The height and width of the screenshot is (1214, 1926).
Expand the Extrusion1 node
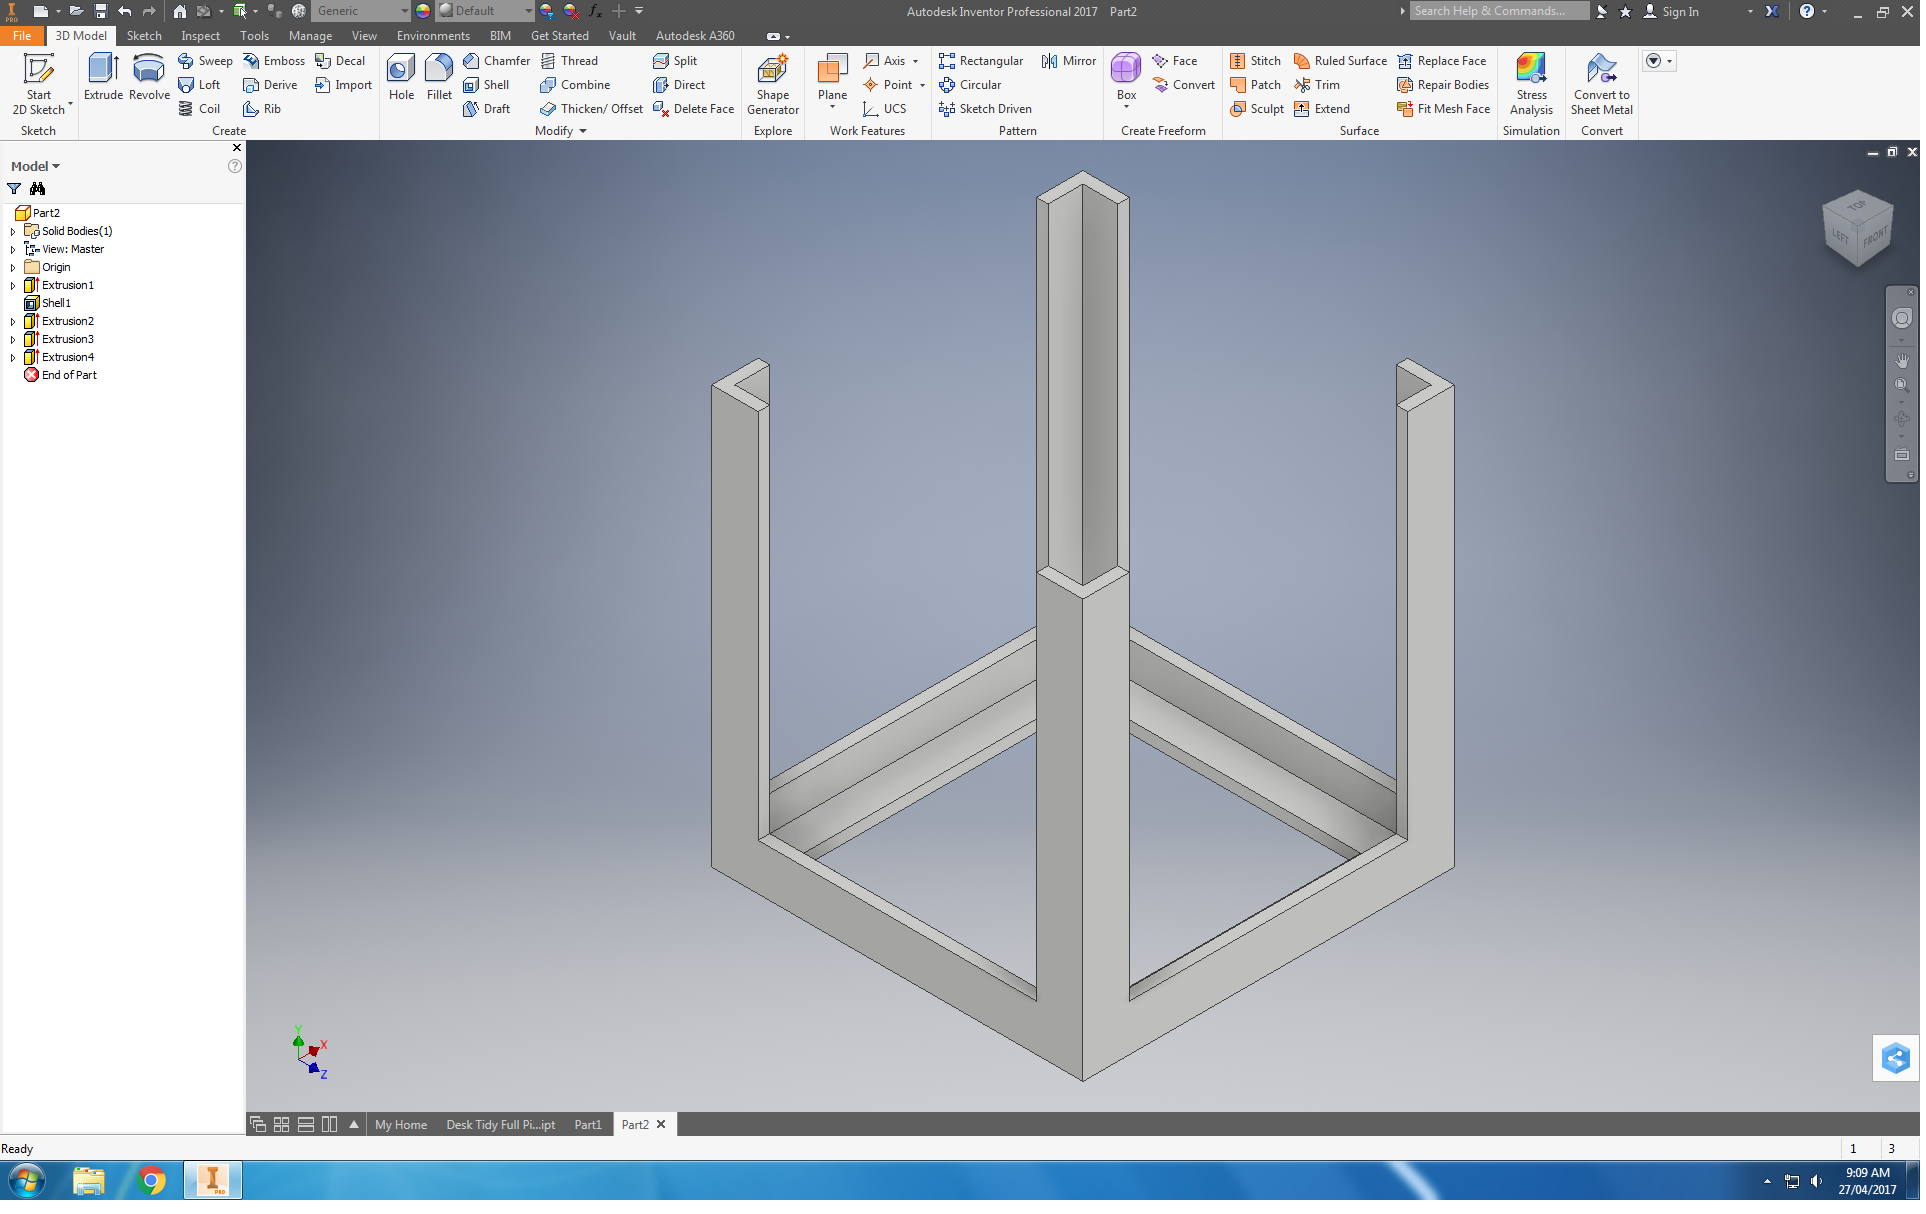point(13,285)
